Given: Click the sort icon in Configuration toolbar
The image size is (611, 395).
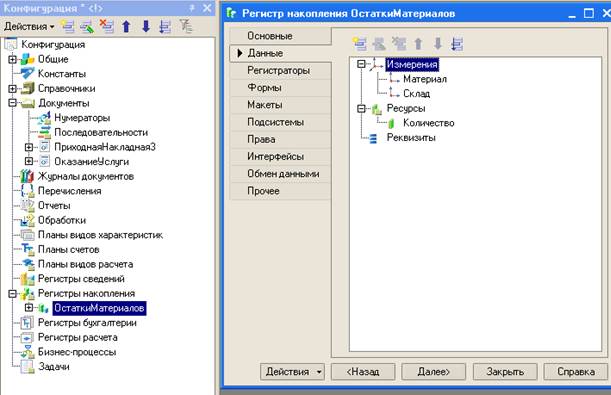Looking at the screenshot, I should [165, 26].
